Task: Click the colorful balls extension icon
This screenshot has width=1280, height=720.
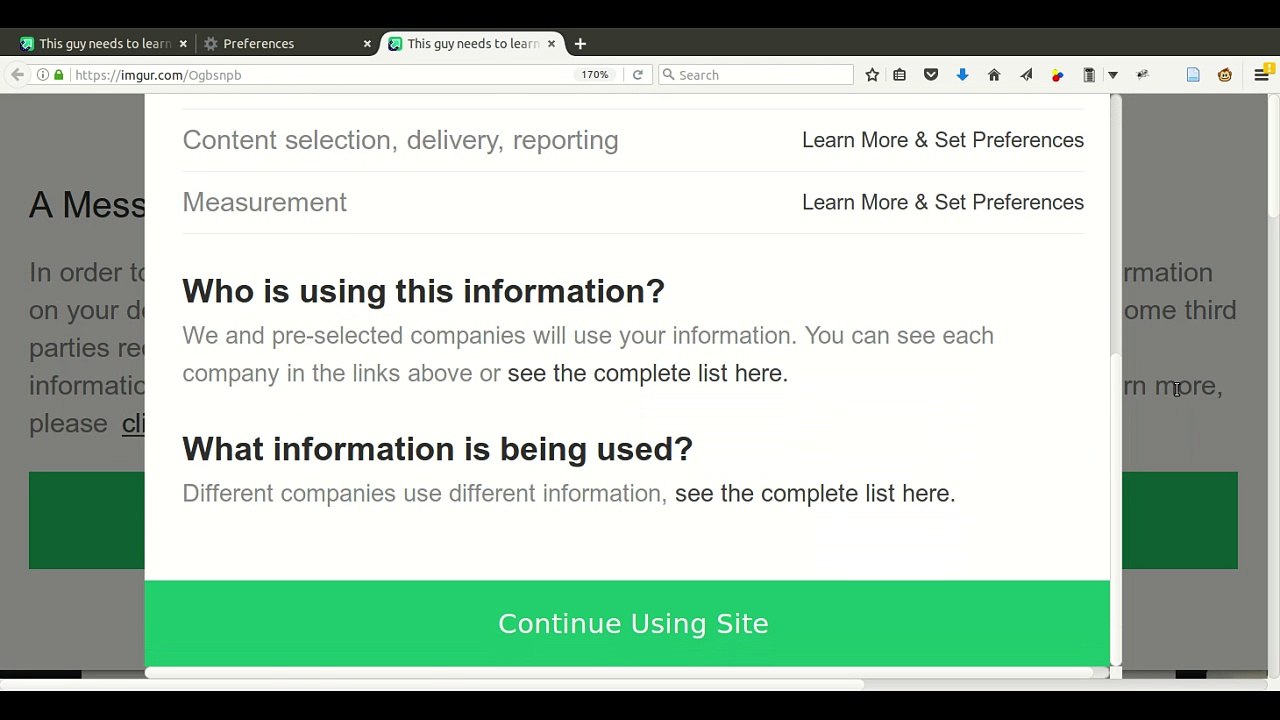Action: [x=1058, y=75]
